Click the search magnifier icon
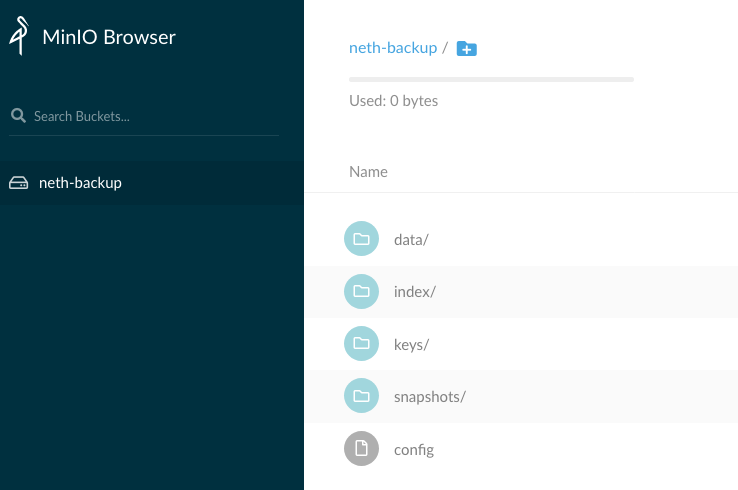The width and height of the screenshot is (738, 490). point(18,115)
